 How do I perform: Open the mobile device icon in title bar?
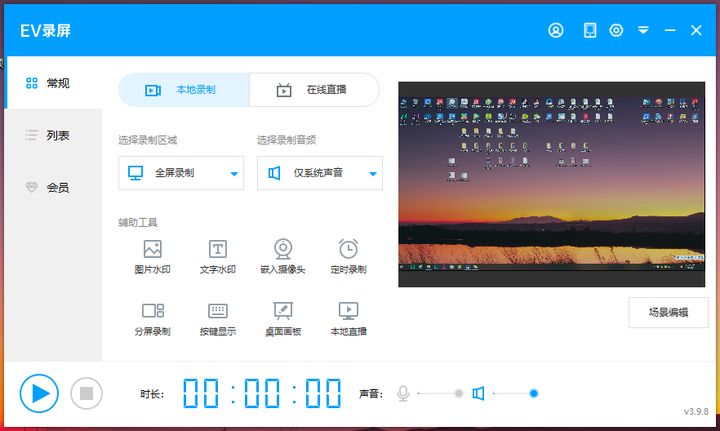(590, 30)
